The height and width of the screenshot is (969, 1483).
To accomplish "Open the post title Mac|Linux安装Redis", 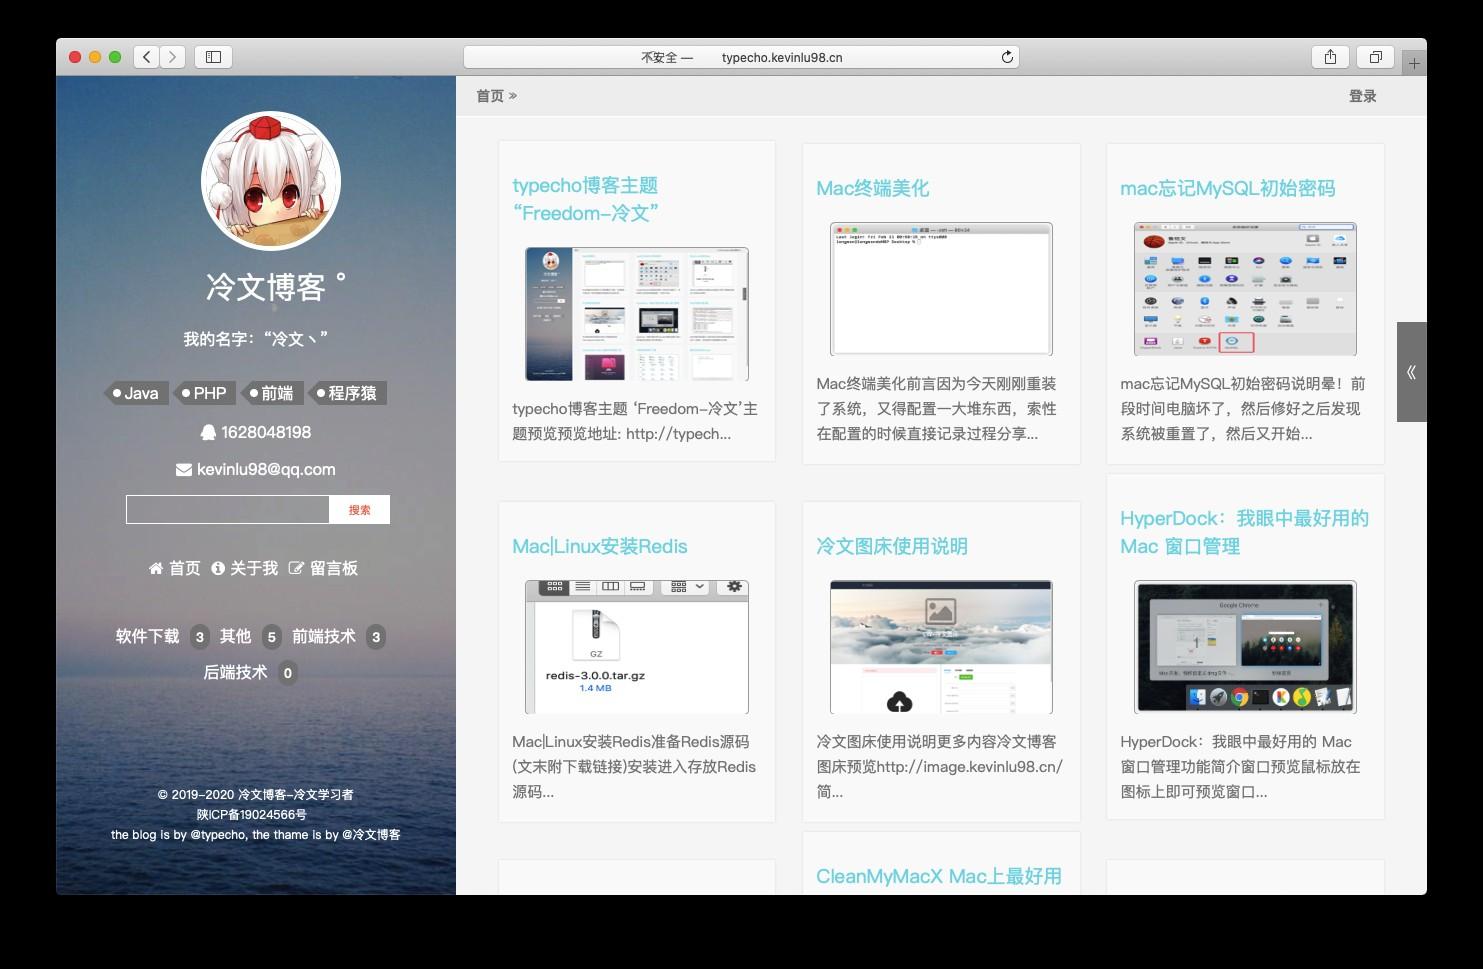I will 600,546.
